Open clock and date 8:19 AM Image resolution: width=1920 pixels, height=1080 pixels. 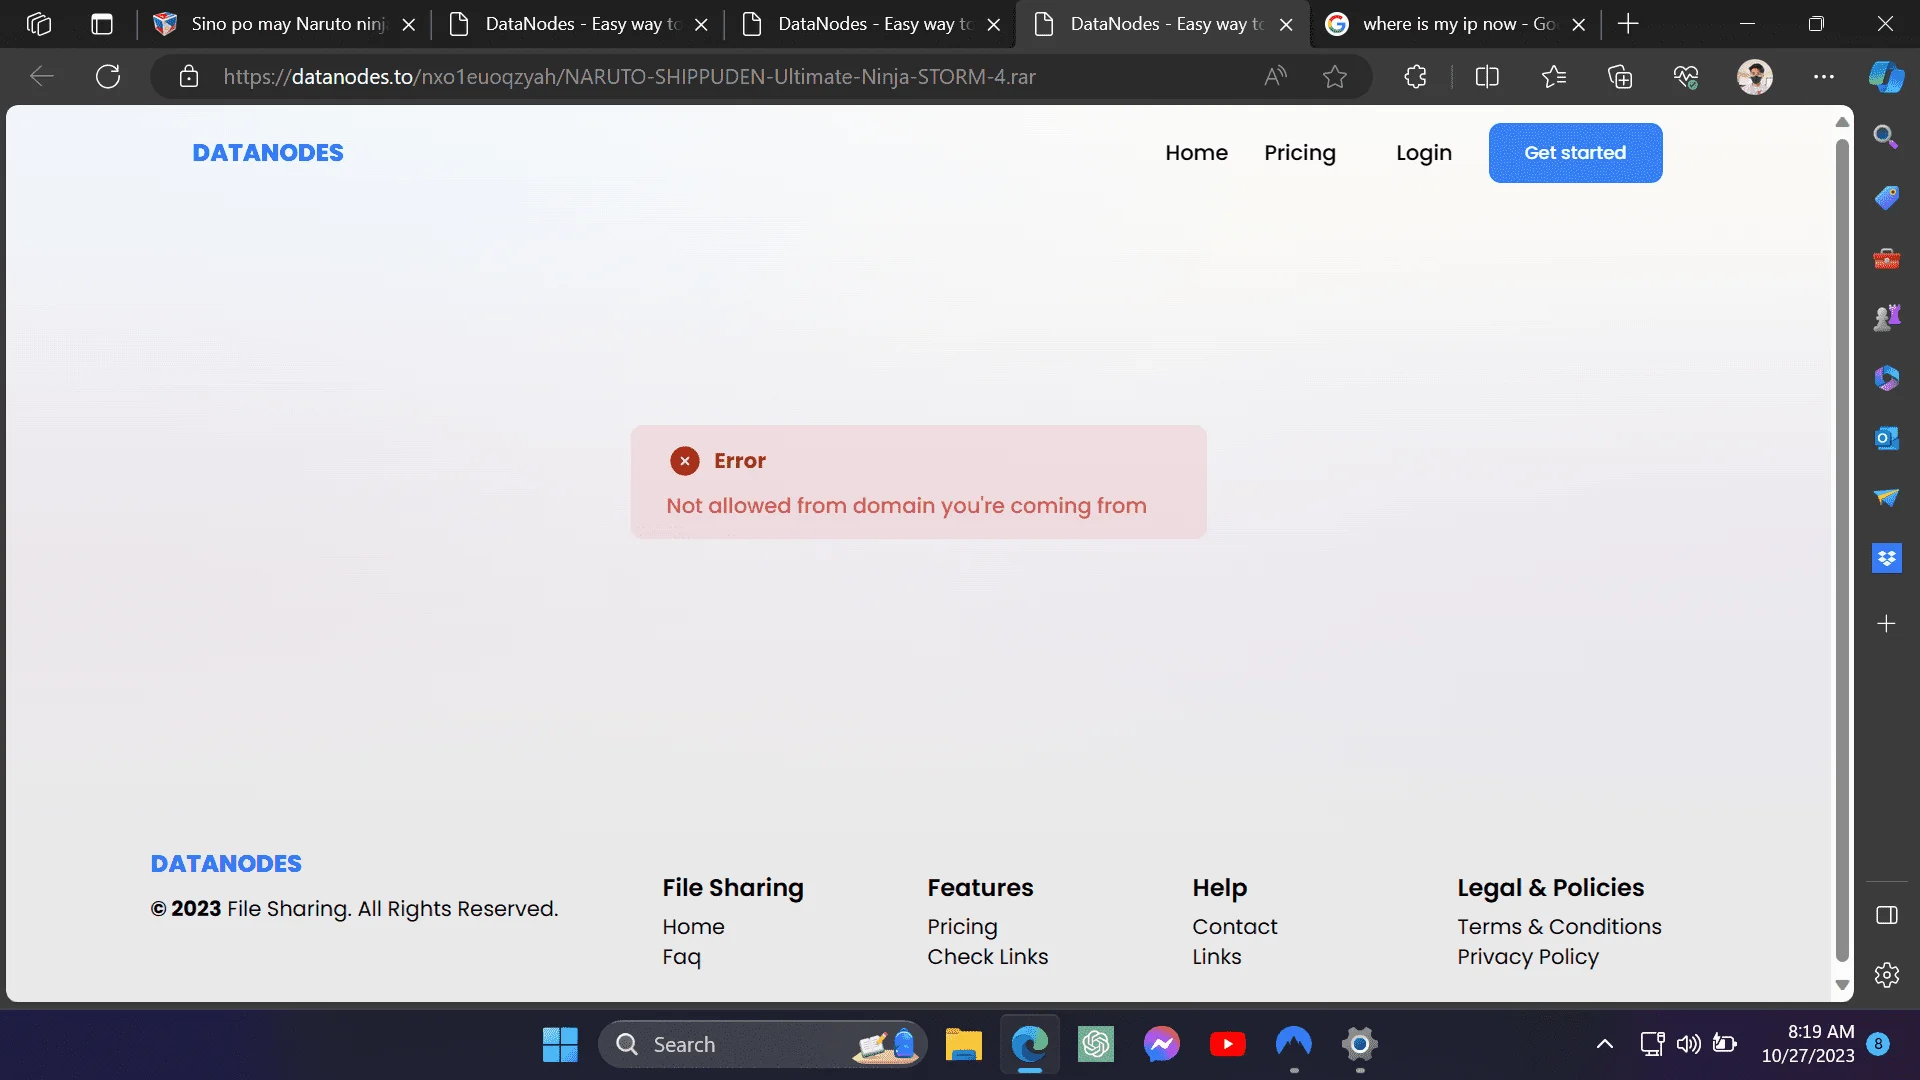1808,1044
